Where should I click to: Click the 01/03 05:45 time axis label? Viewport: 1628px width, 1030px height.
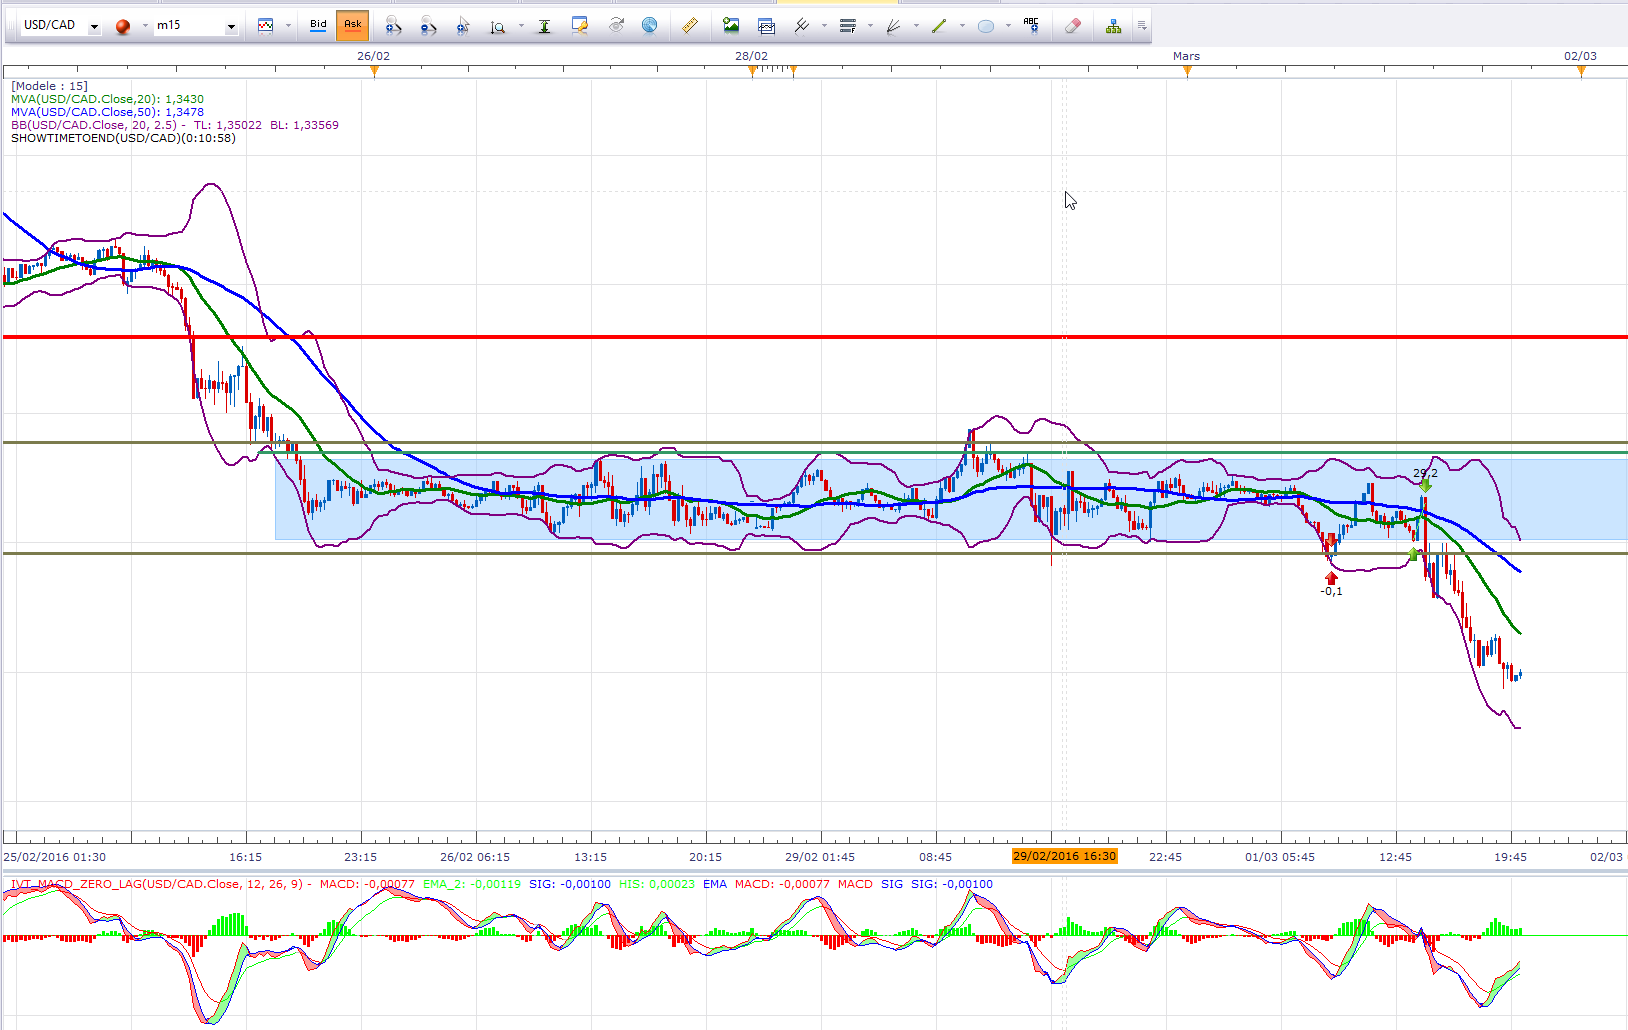[1280, 857]
